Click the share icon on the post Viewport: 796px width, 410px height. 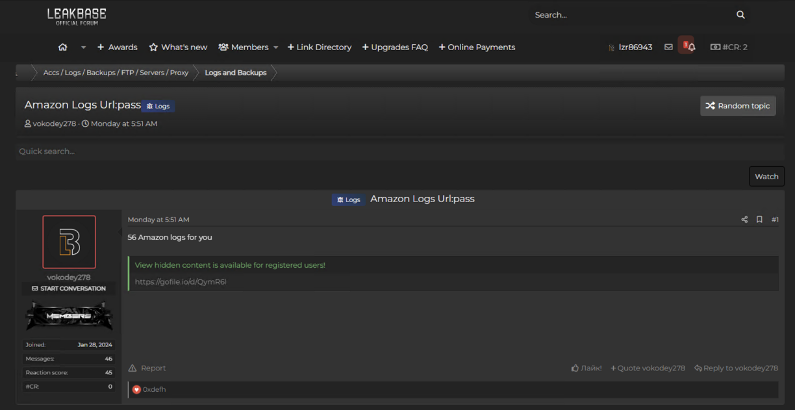(744, 219)
